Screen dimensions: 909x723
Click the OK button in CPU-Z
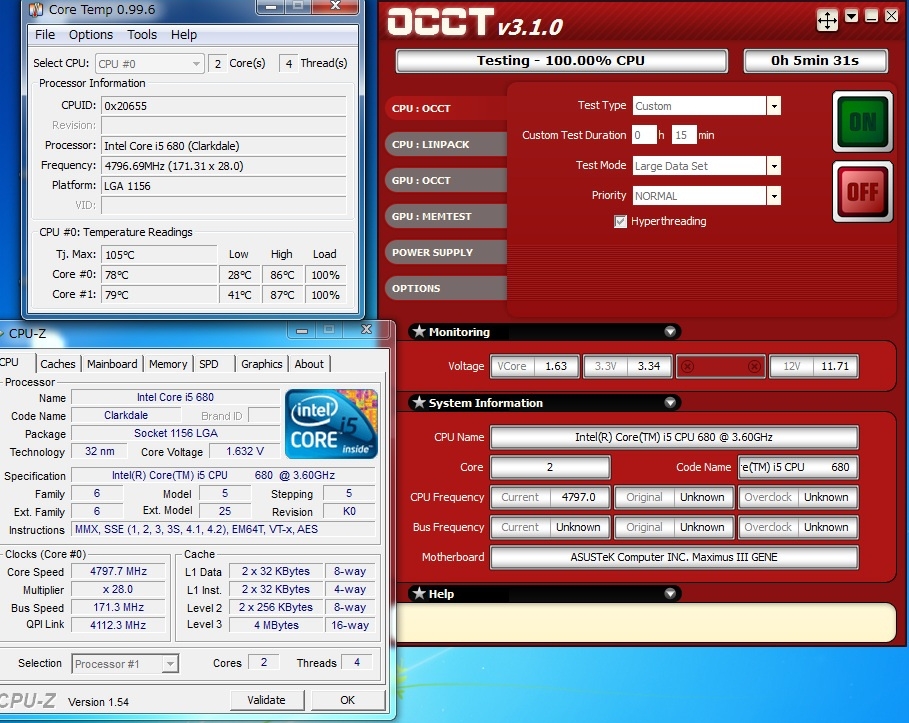click(x=348, y=700)
